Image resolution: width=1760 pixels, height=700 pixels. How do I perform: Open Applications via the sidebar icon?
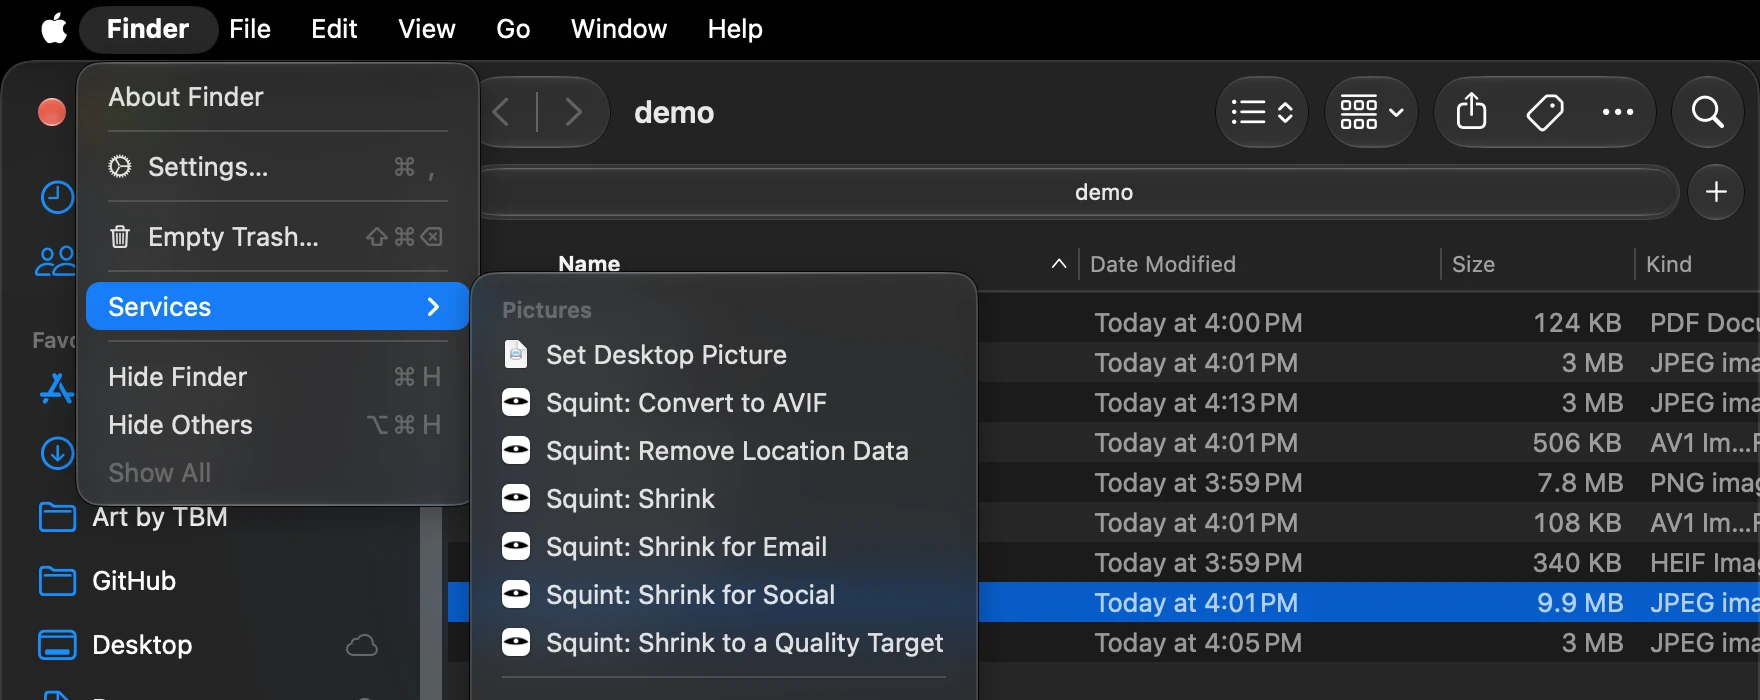[x=57, y=389]
